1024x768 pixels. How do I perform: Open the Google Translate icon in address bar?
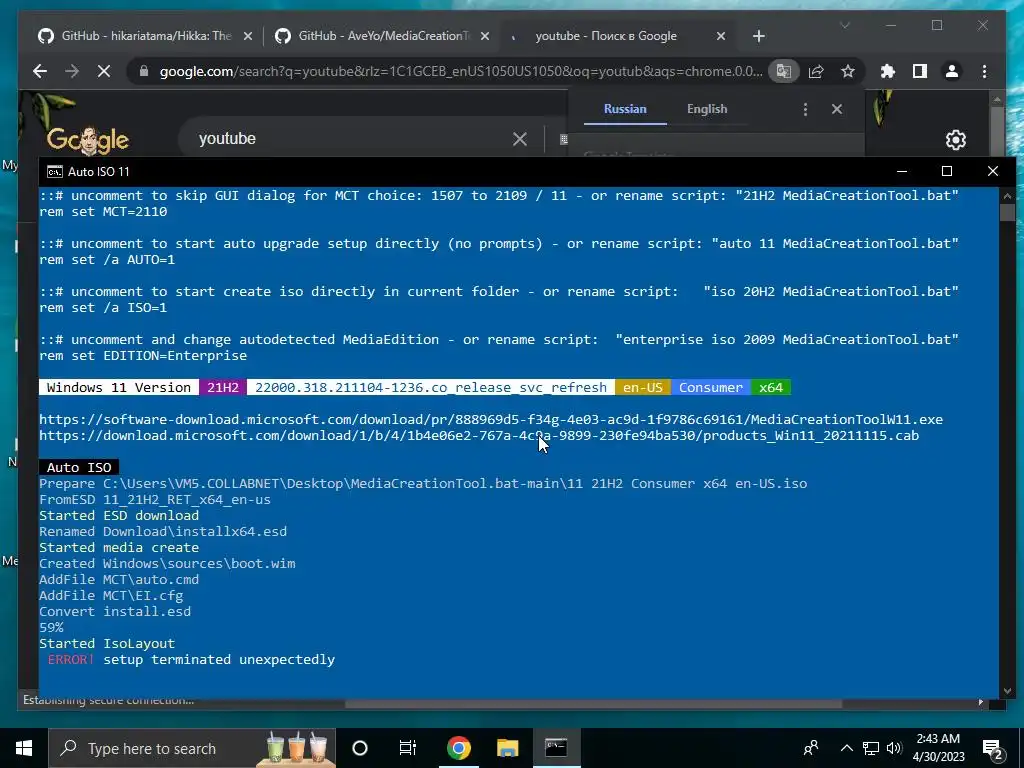784,71
